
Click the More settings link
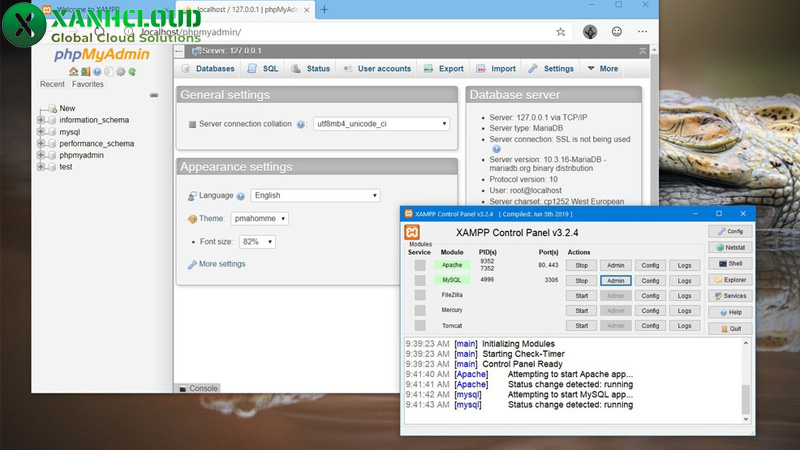[x=222, y=264]
